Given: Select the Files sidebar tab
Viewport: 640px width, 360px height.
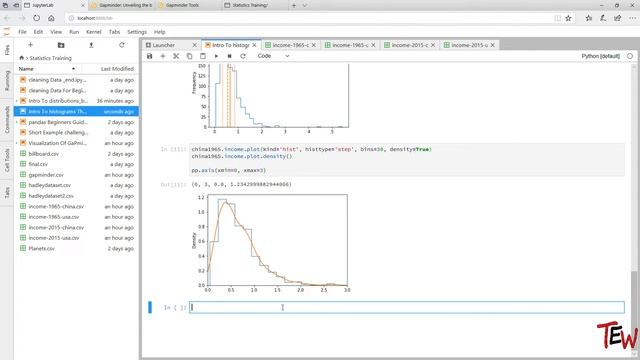Looking at the screenshot, I should point(7,50).
